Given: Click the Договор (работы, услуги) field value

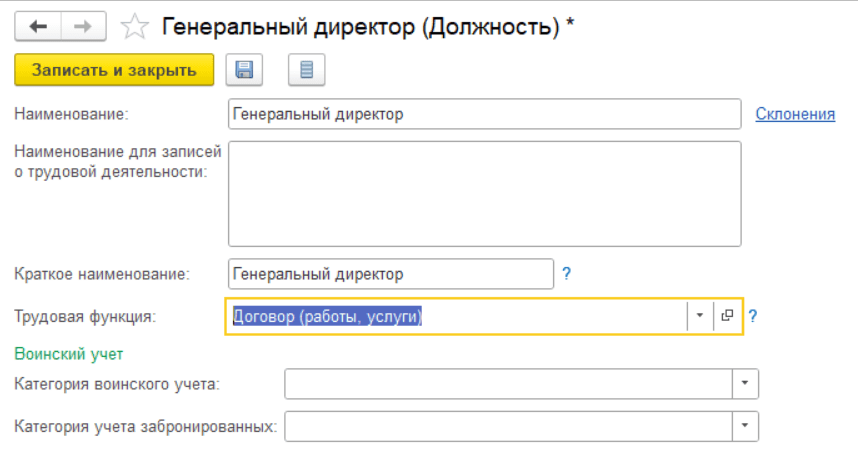Looking at the screenshot, I should pos(327,316).
